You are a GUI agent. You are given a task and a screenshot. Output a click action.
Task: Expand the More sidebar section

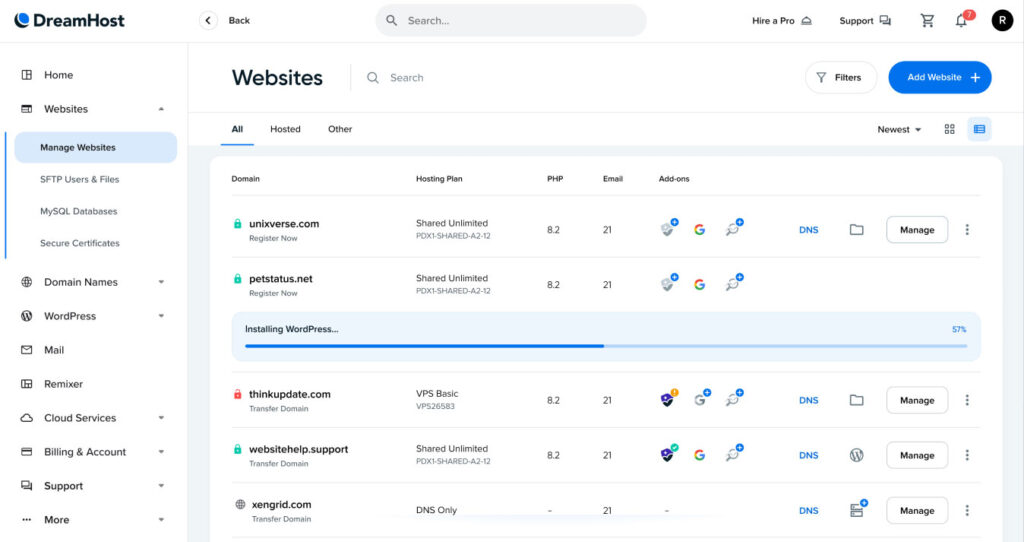click(161, 520)
